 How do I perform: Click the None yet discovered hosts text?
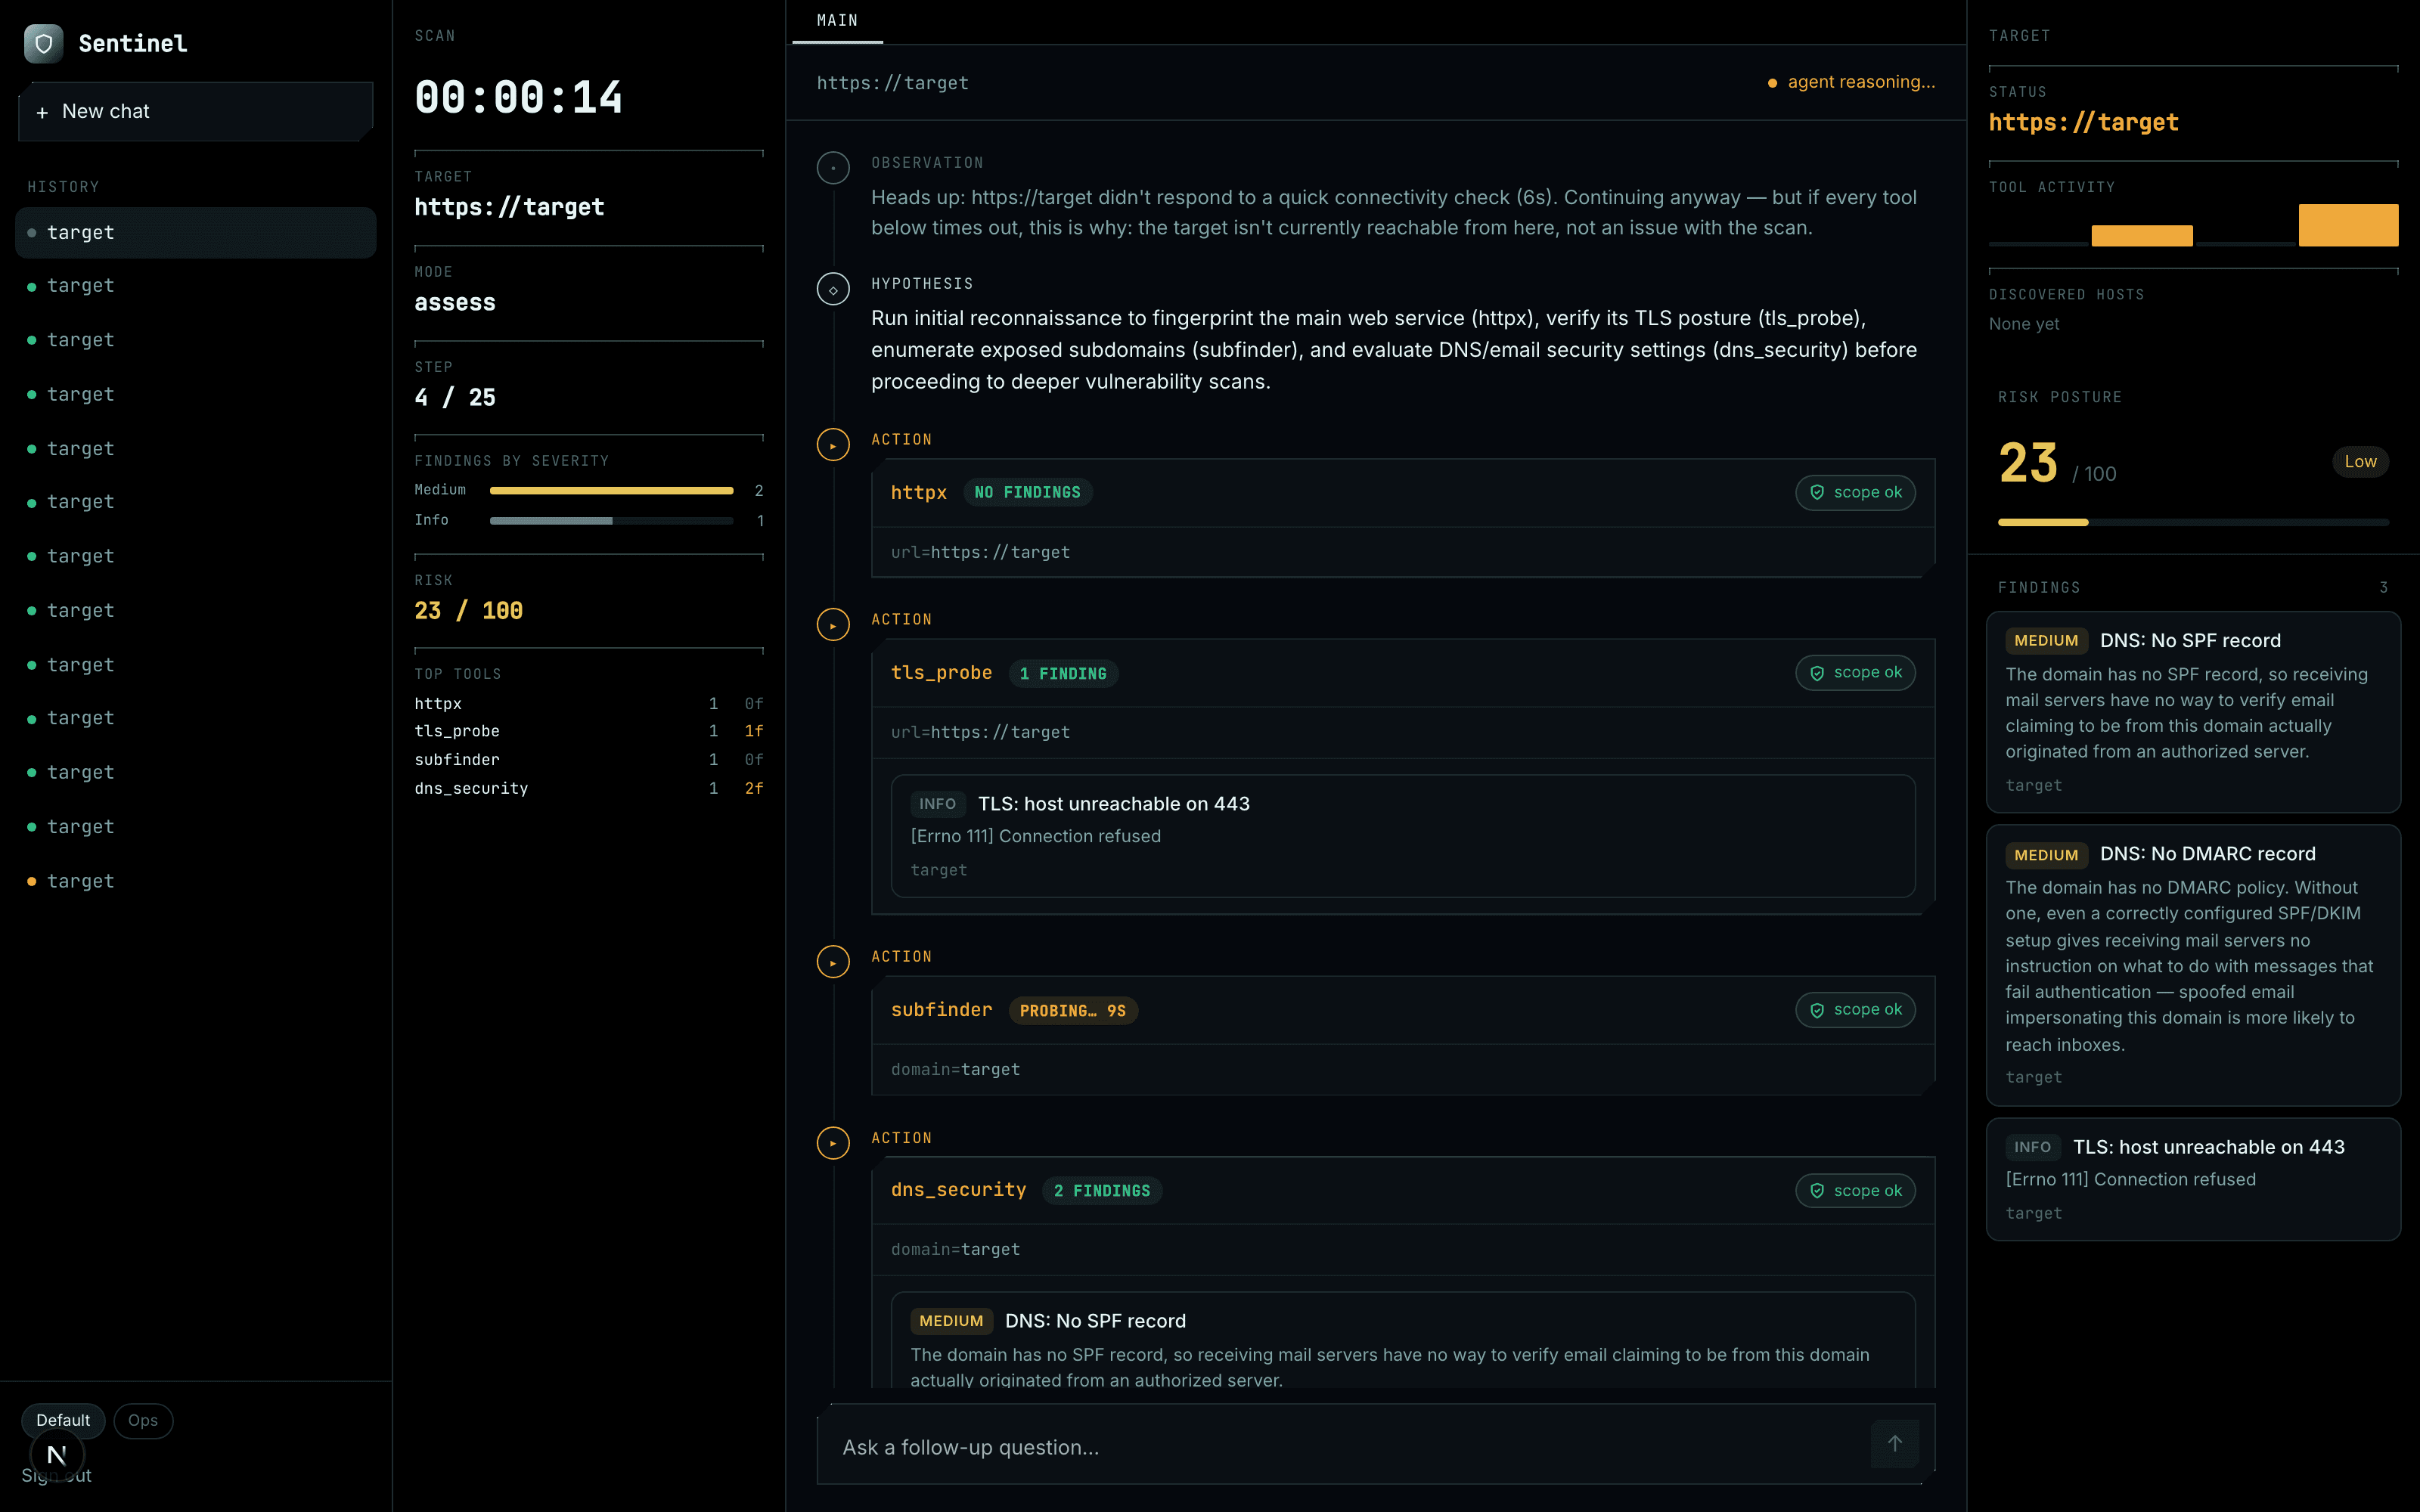coord(2024,324)
